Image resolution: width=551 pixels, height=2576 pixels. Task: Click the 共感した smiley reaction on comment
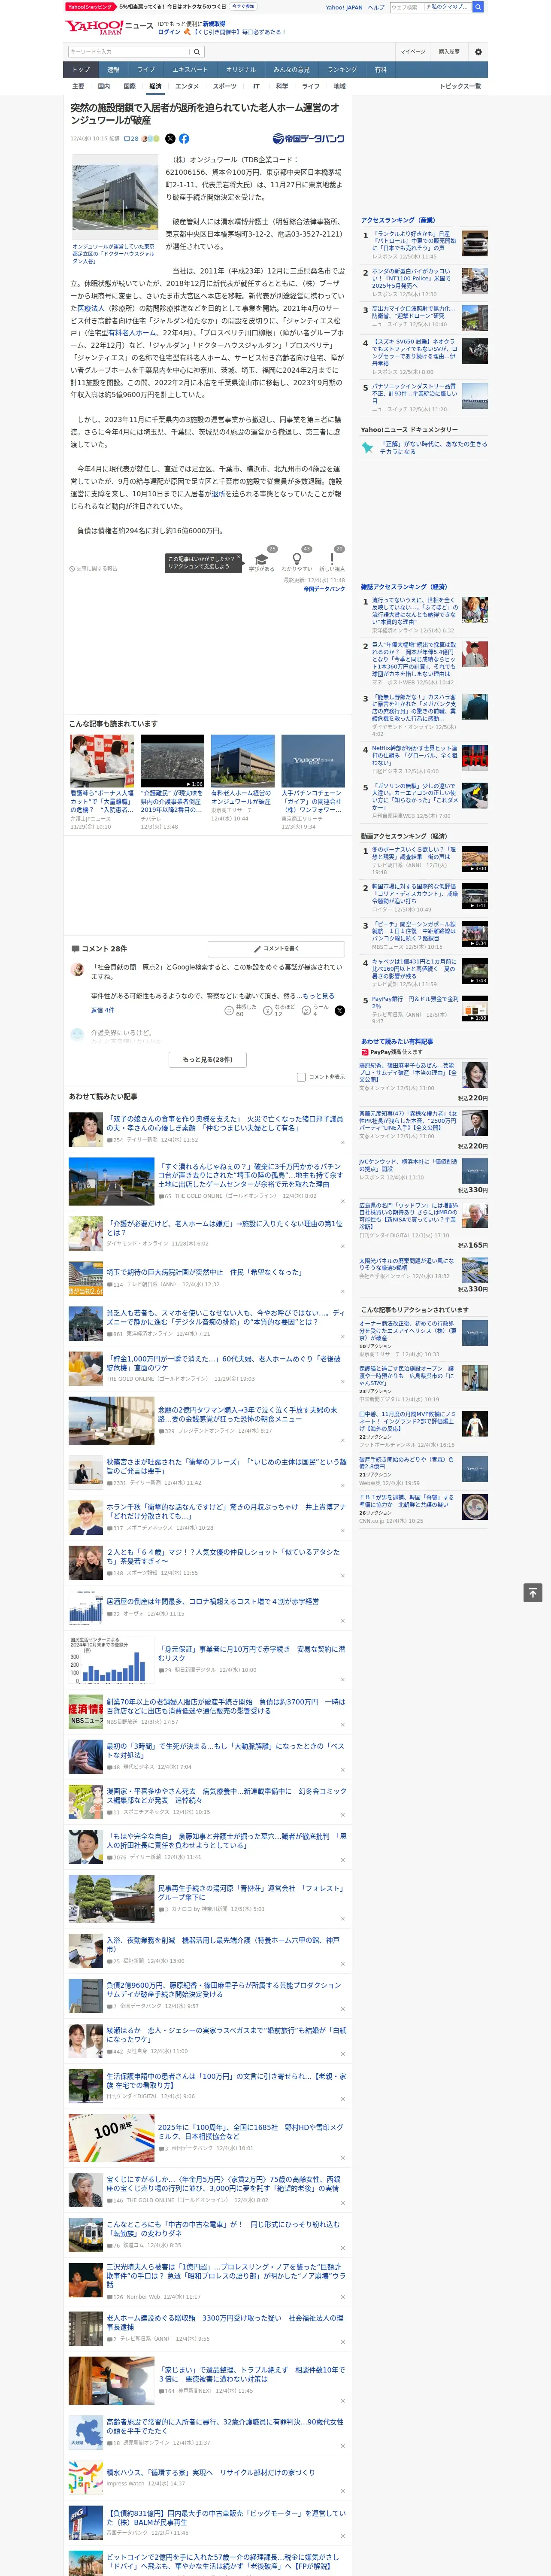point(229,1011)
